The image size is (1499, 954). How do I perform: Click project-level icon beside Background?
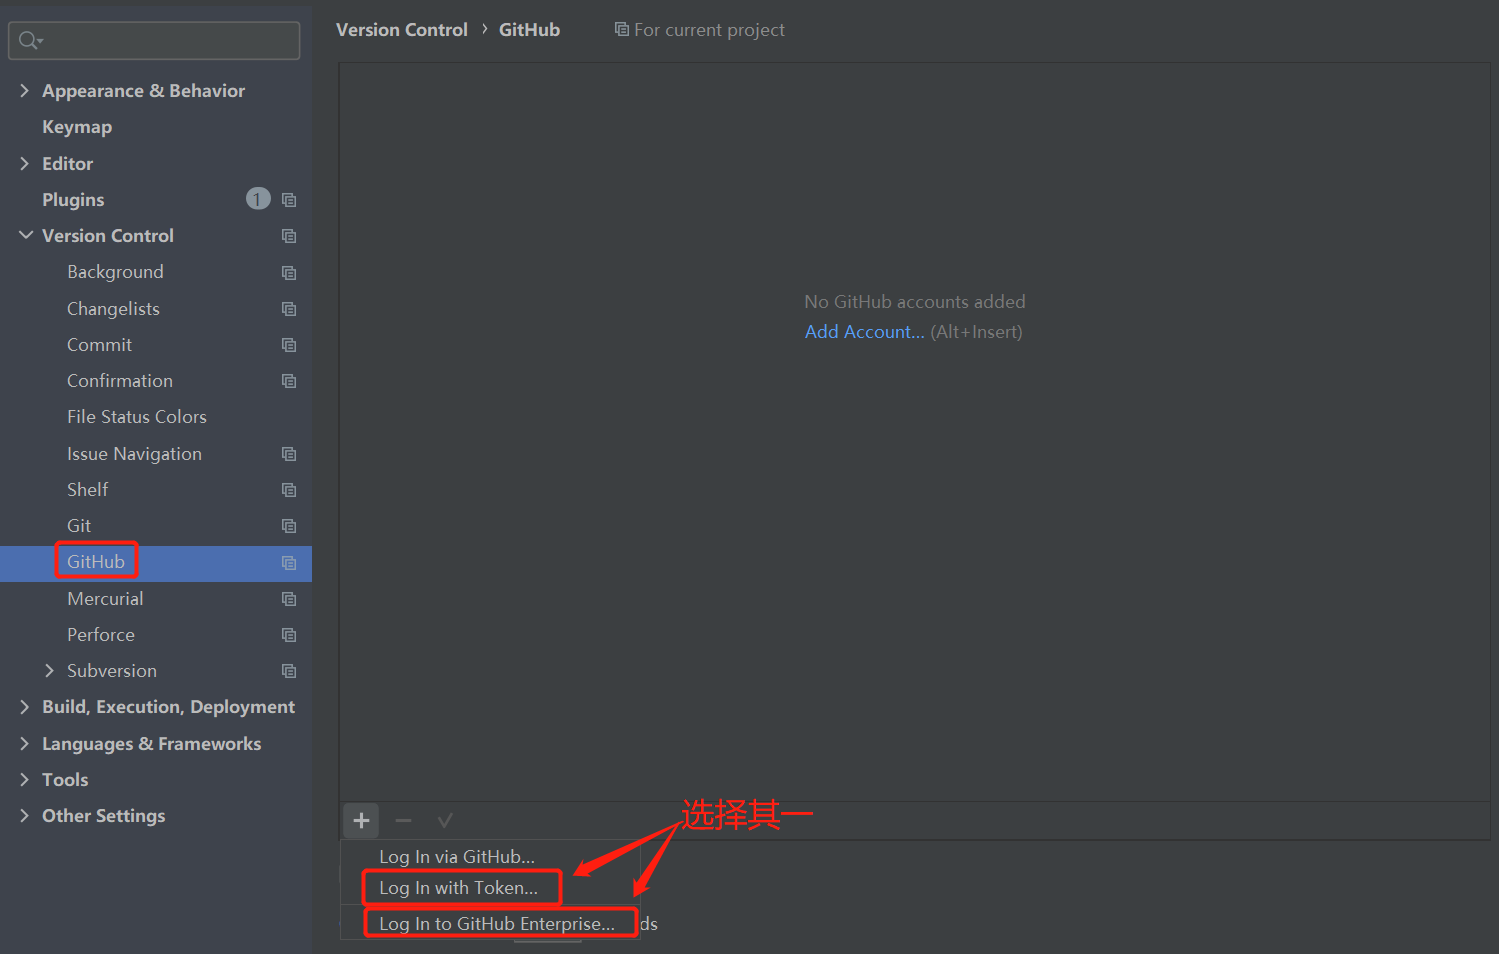[x=289, y=272]
